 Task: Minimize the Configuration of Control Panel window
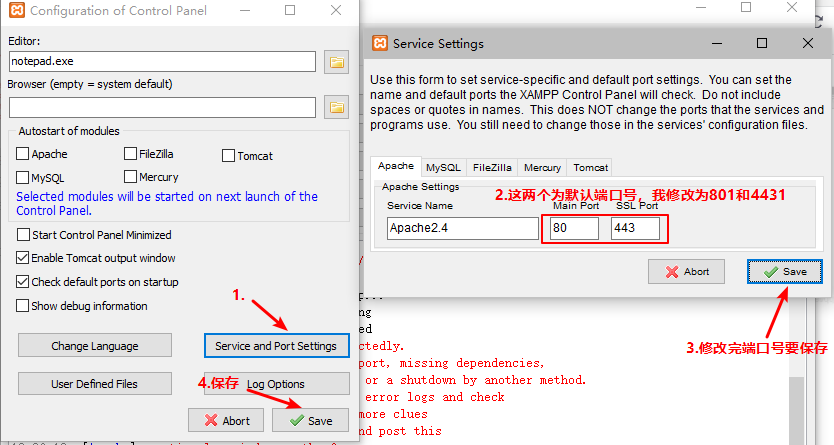[245, 10]
